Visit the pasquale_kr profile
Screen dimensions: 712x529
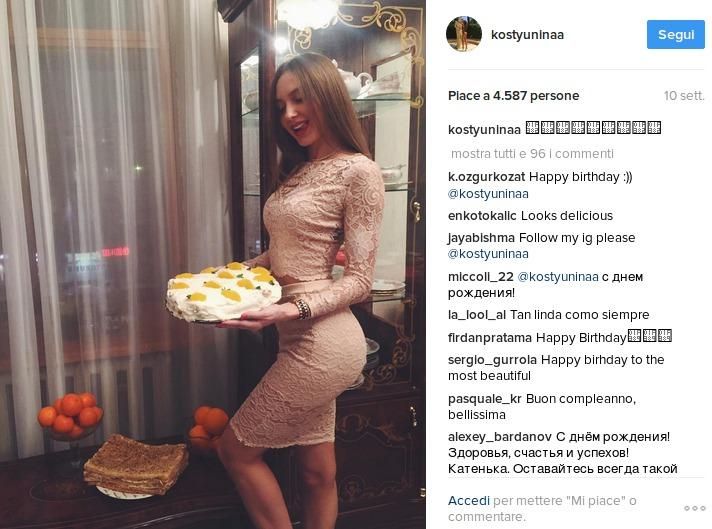point(485,399)
